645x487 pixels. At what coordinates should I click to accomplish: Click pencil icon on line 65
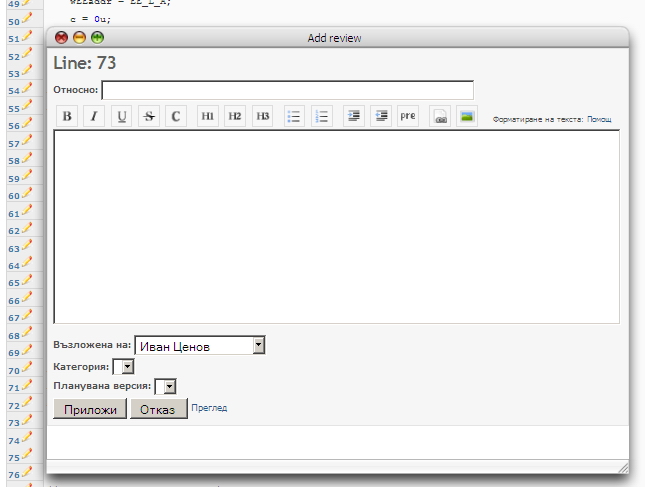point(27,280)
